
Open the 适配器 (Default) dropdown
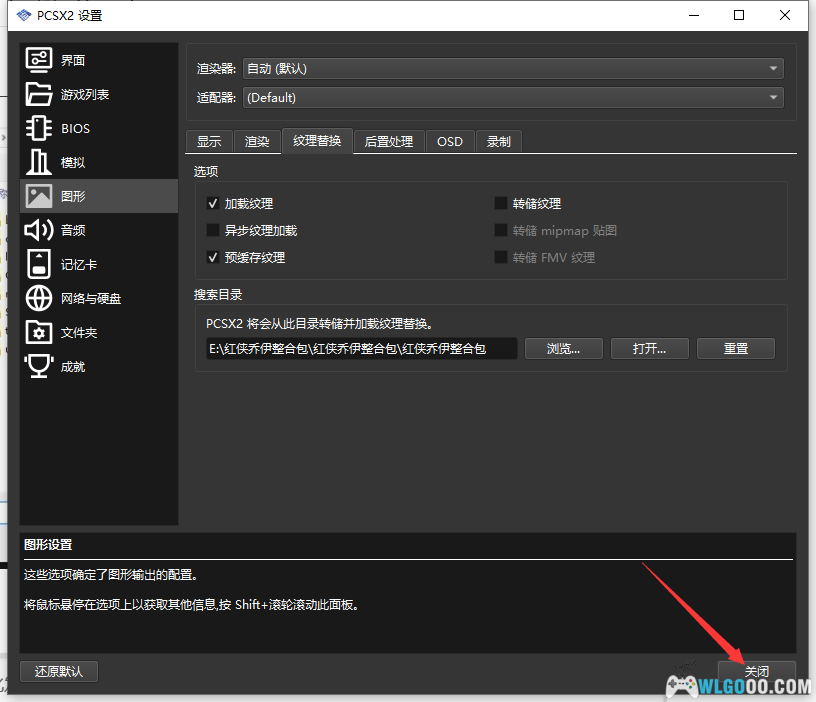[x=512, y=98]
